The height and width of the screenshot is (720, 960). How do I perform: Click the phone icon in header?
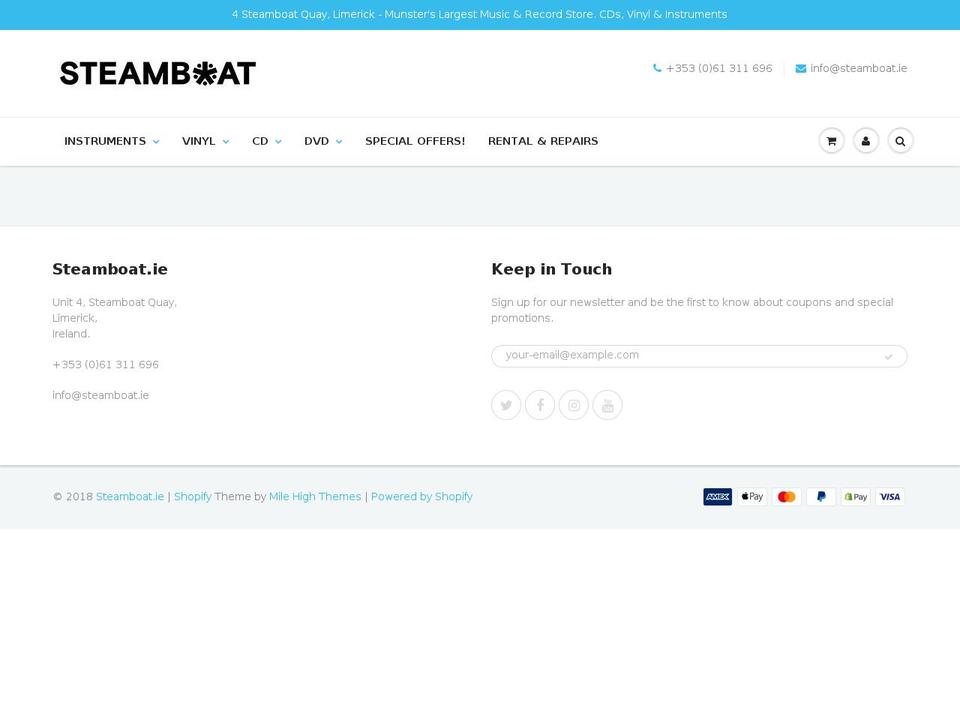tap(657, 68)
